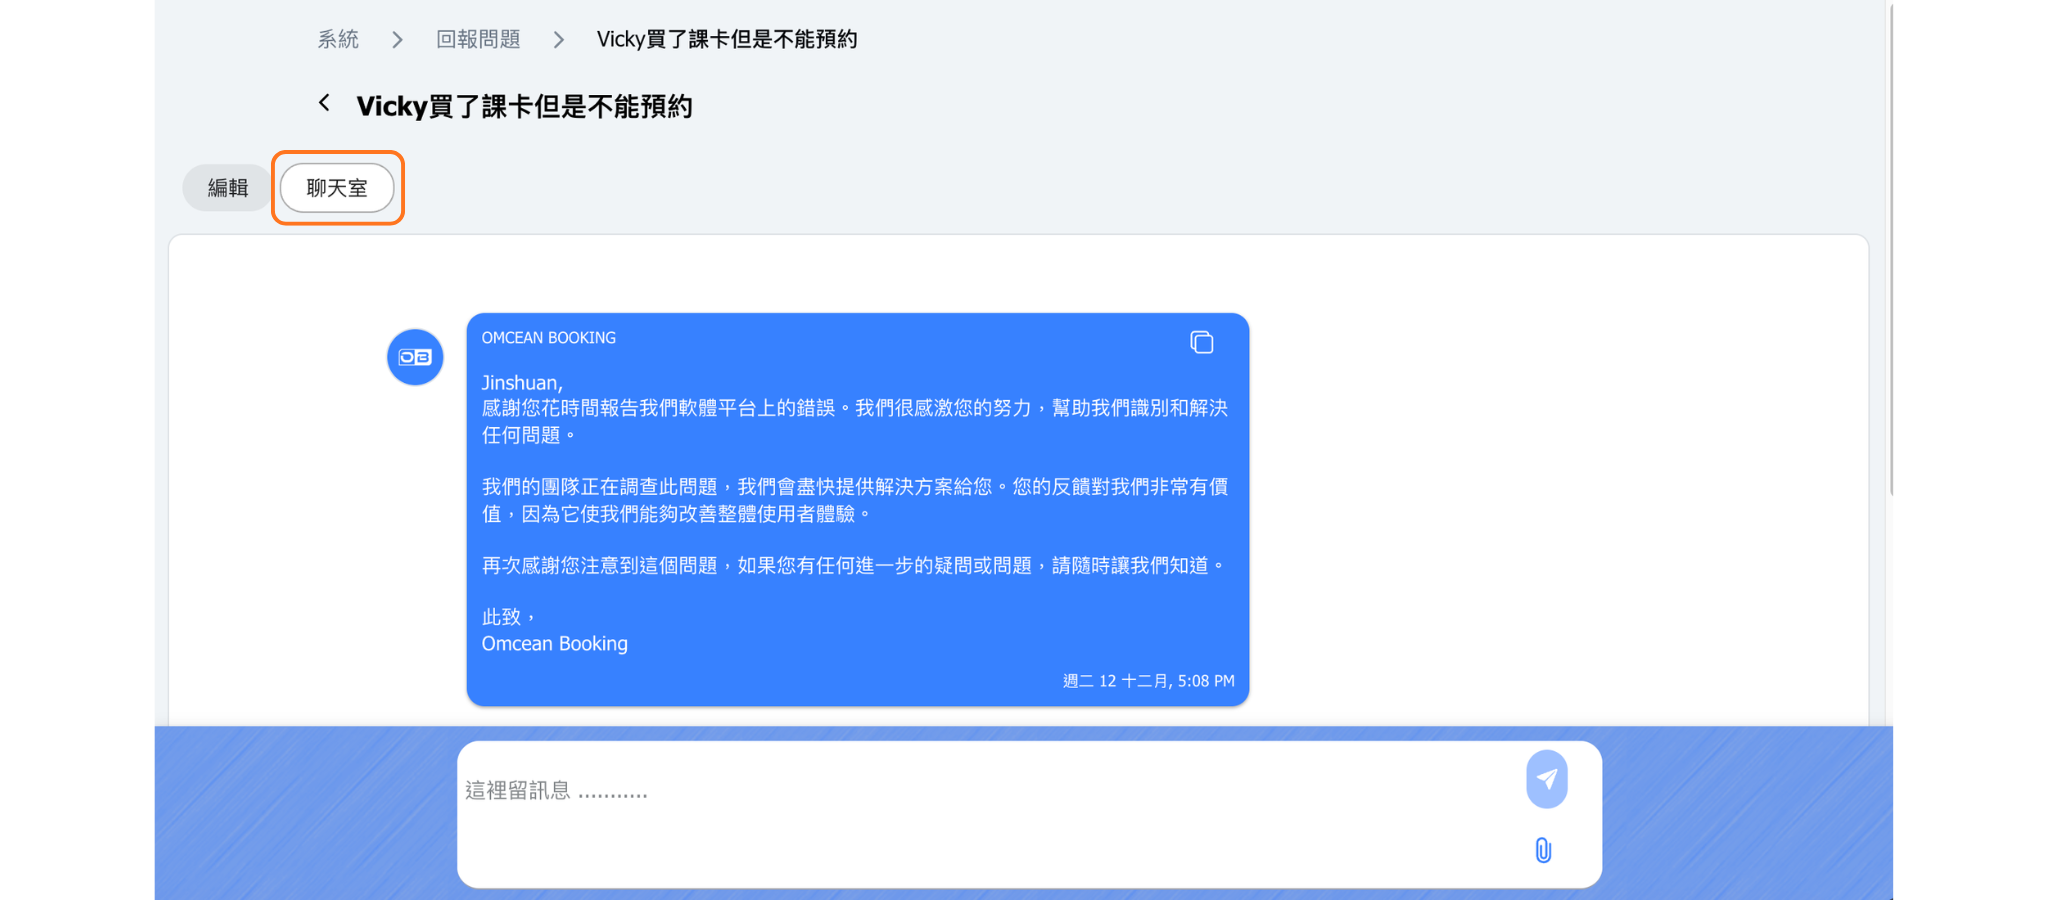The height and width of the screenshot is (900, 2048).
Task: Open 回報問題 from the breadcrumb
Action: click(x=478, y=40)
